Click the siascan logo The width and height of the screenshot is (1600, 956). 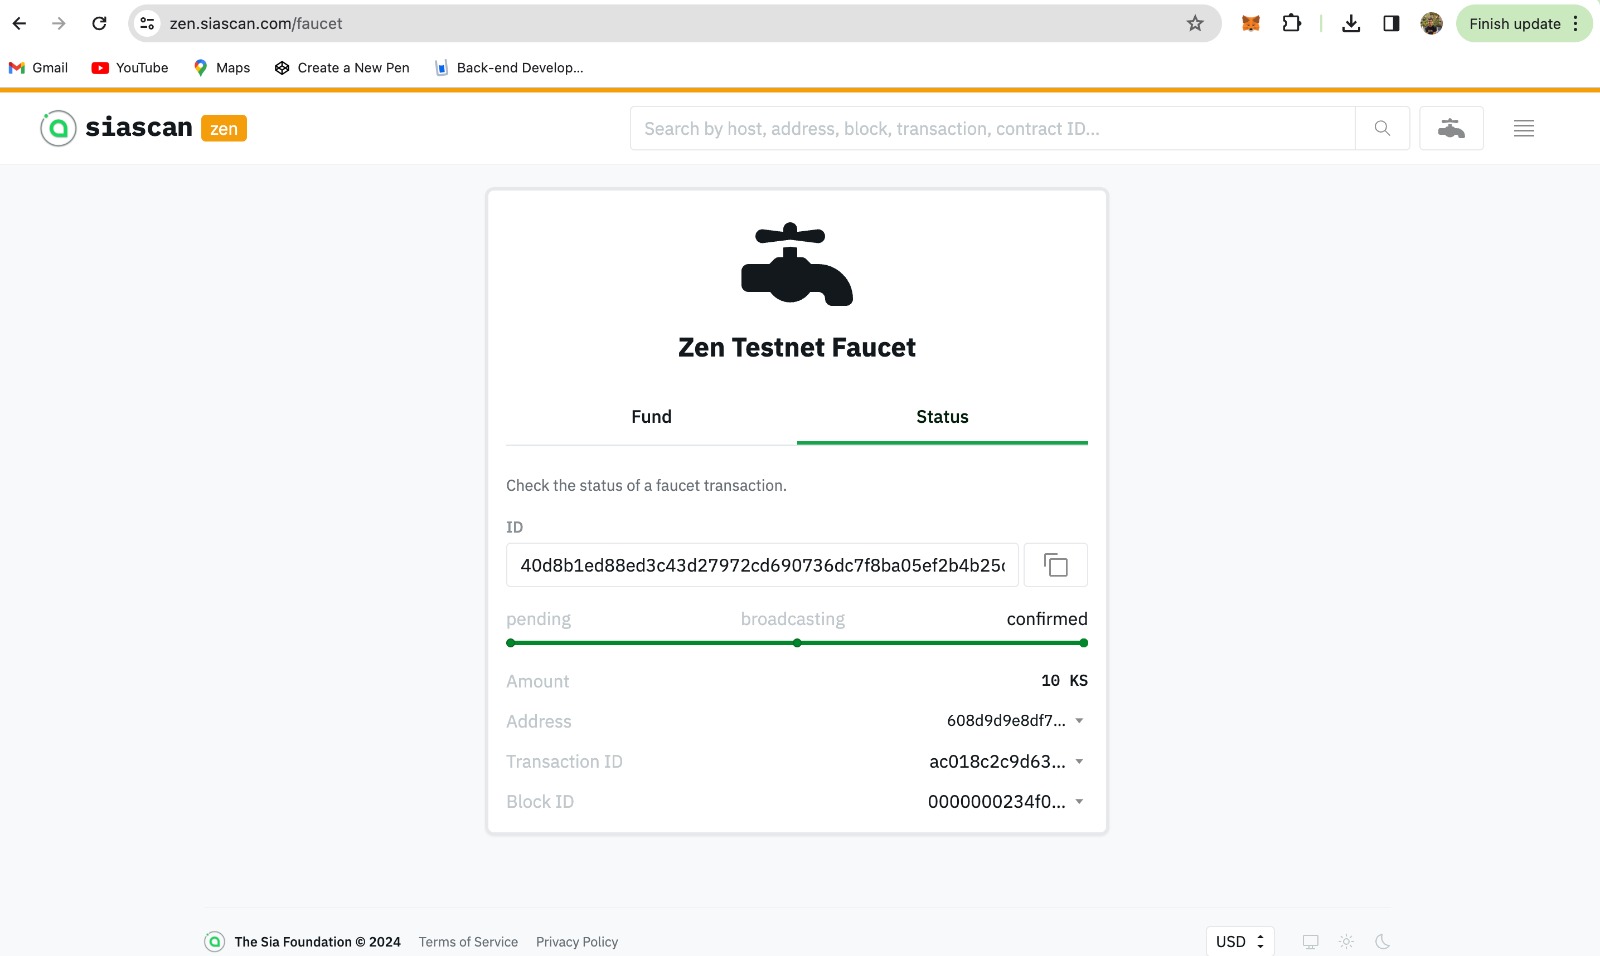[x=117, y=128]
